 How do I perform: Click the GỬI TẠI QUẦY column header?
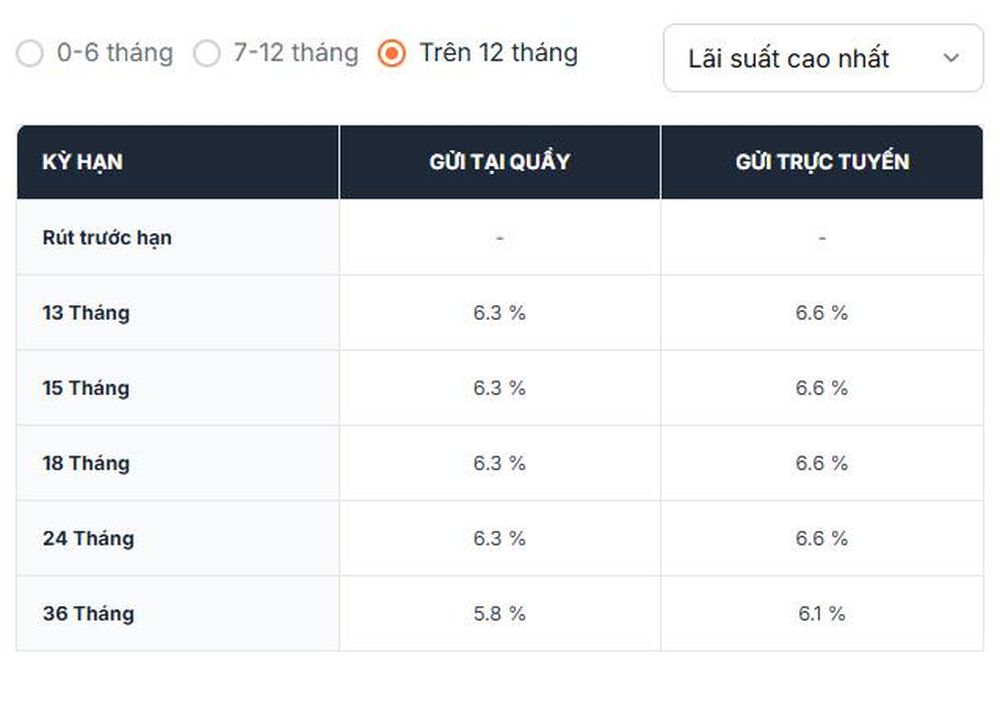tap(499, 162)
